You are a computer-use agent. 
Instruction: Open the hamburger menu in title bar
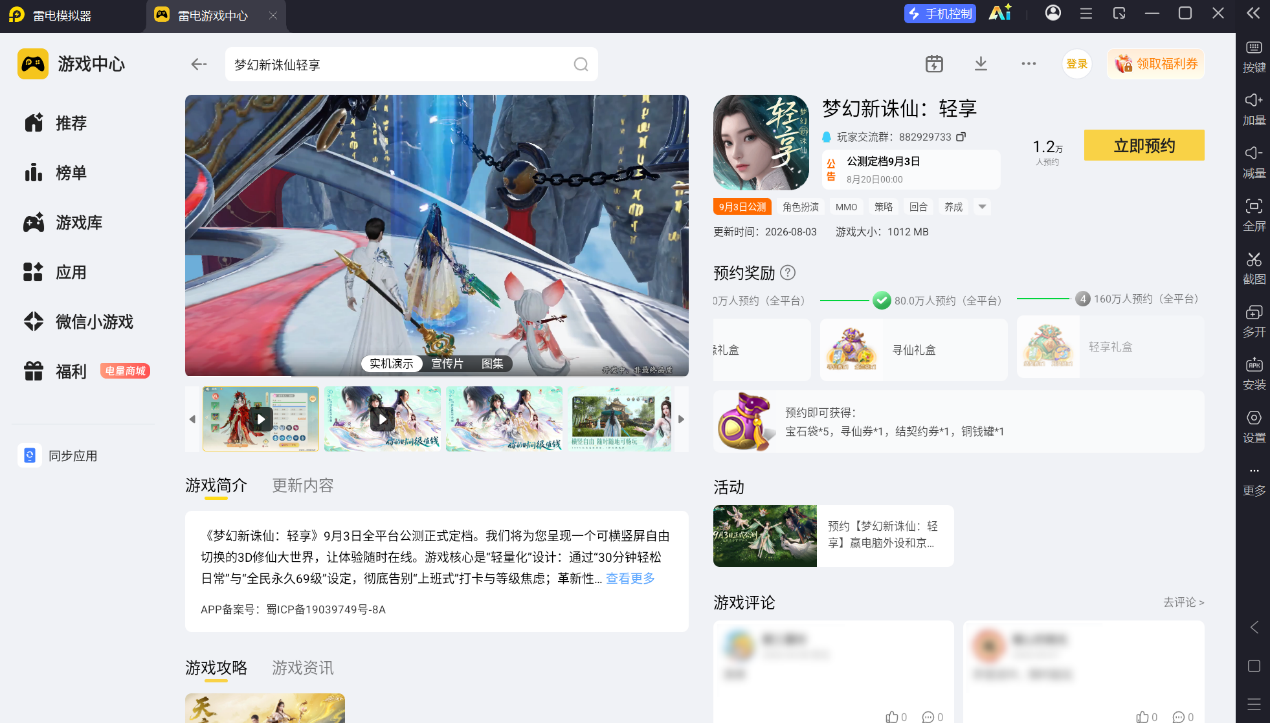[1086, 13]
